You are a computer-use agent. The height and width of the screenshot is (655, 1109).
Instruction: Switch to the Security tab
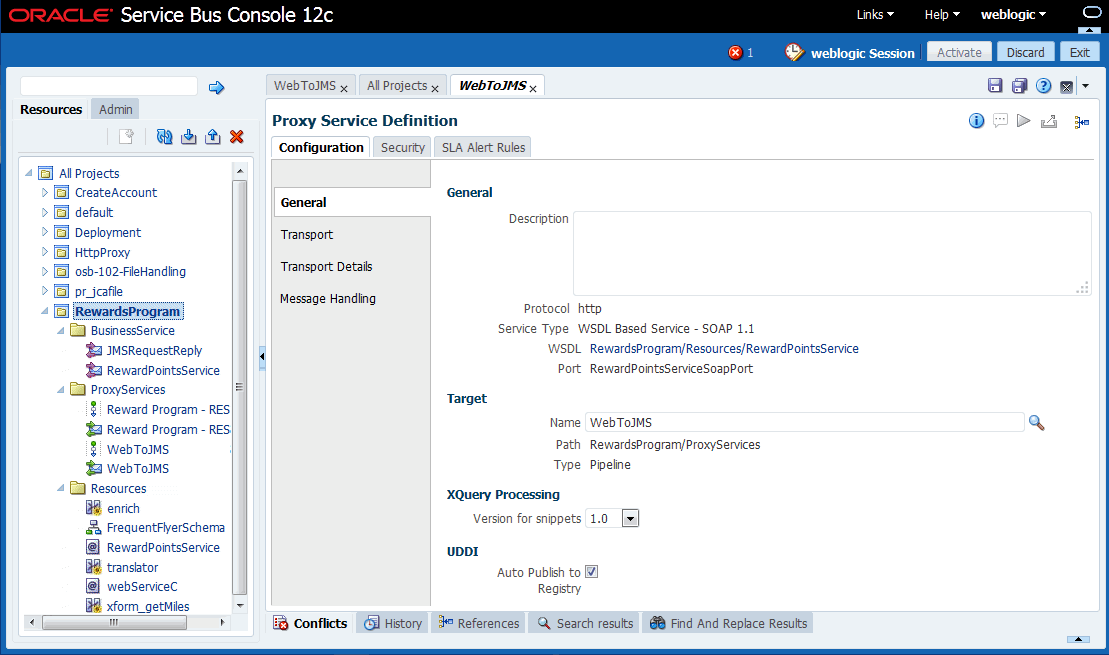[x=402, y=147]
